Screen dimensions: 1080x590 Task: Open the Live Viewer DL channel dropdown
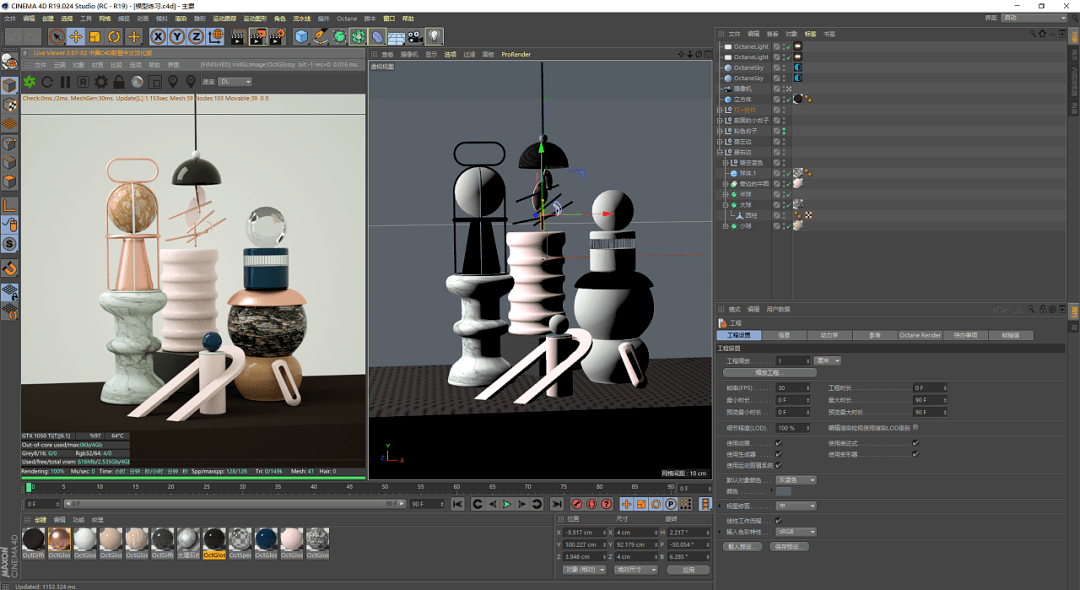click(236, 82)
